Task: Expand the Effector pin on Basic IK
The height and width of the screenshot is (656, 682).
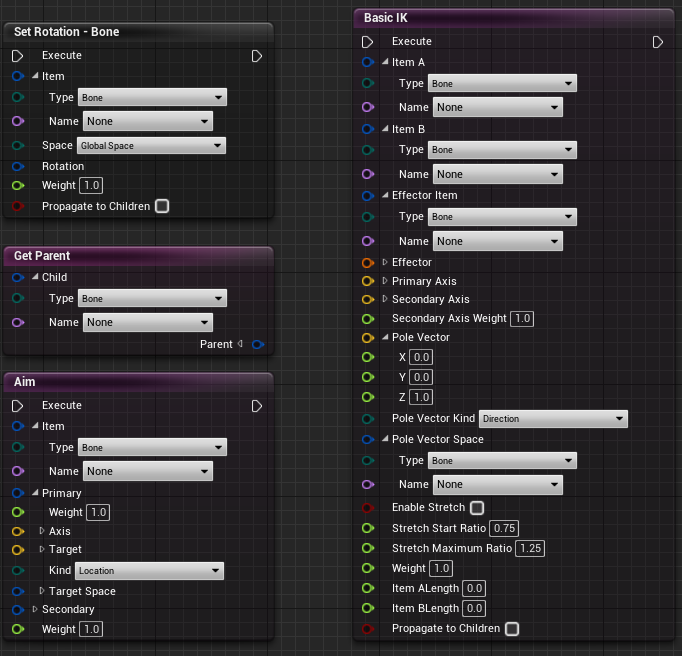Action: (385, 262)
